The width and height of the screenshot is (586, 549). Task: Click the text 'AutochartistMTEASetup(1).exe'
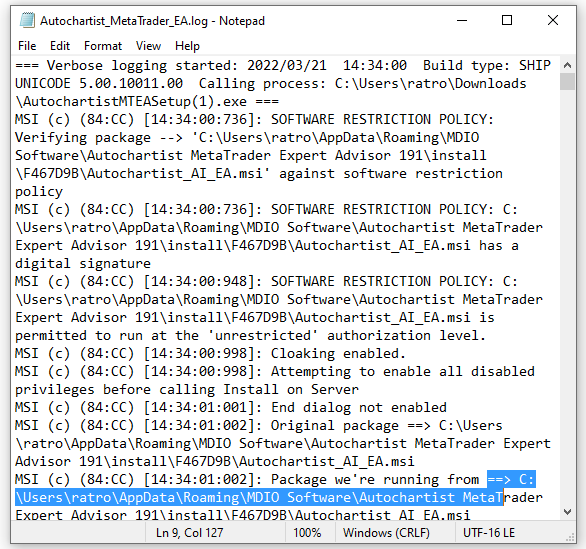coord(135,102)
